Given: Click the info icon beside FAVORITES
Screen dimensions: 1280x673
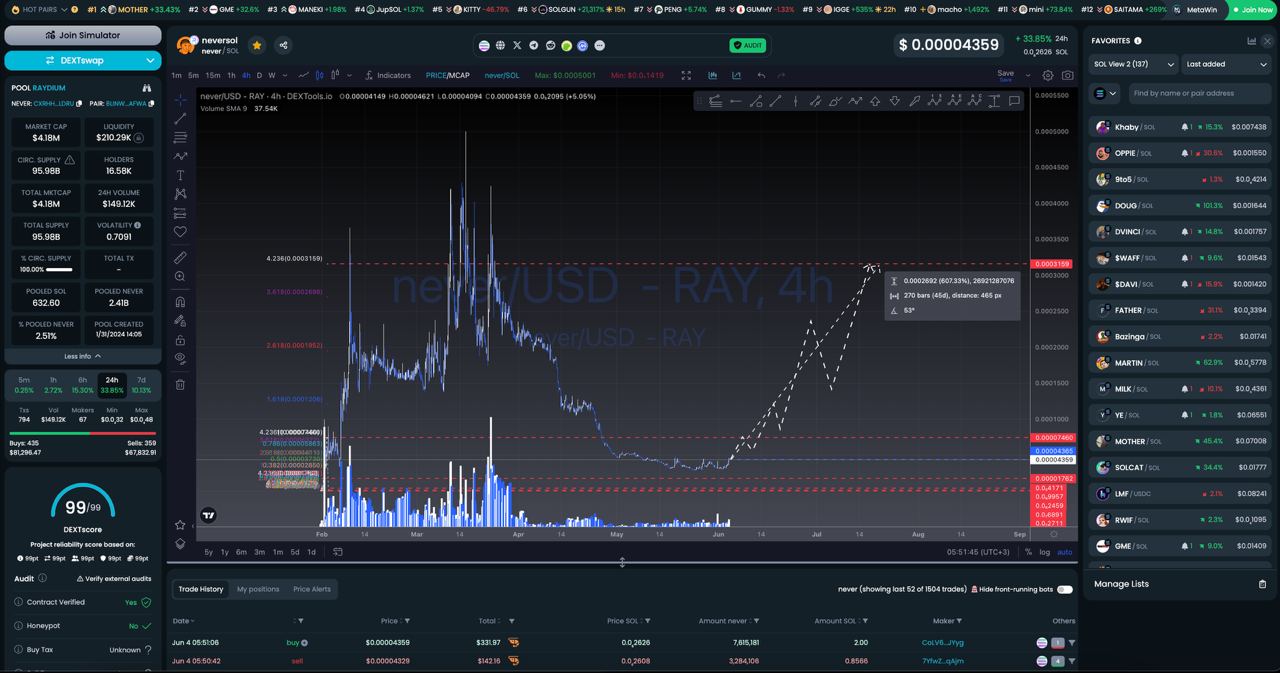Looking at the screenshot, I should coord(1138,41).
